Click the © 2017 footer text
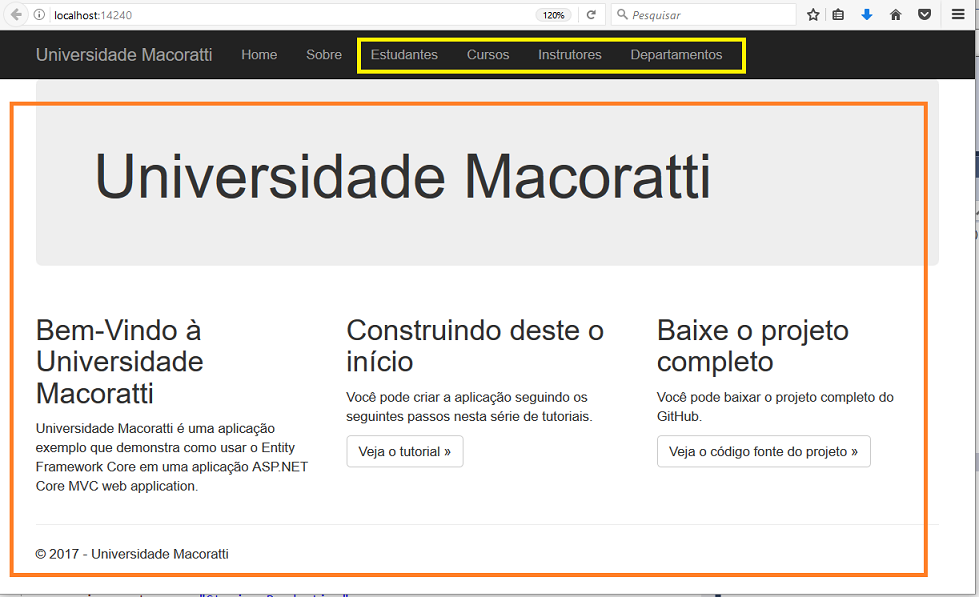 [x=132, y=554]
